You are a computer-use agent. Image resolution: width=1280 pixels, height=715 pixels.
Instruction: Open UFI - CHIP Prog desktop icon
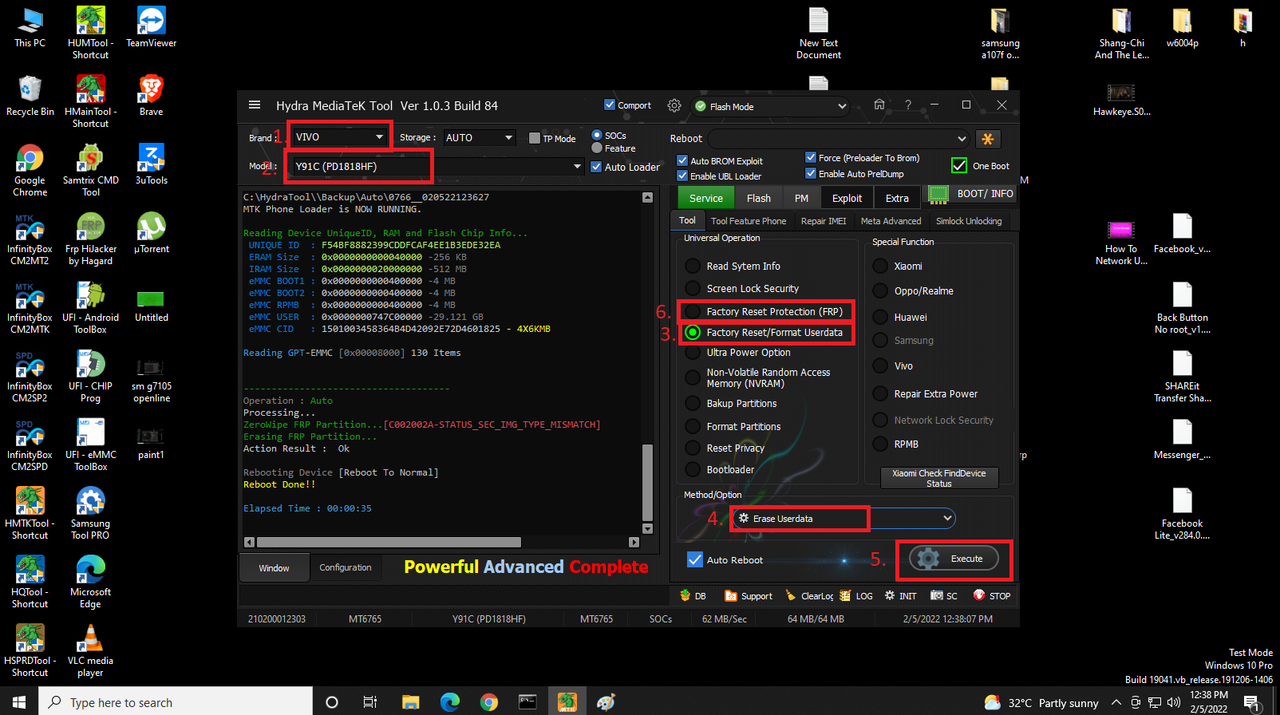point(90,376)
